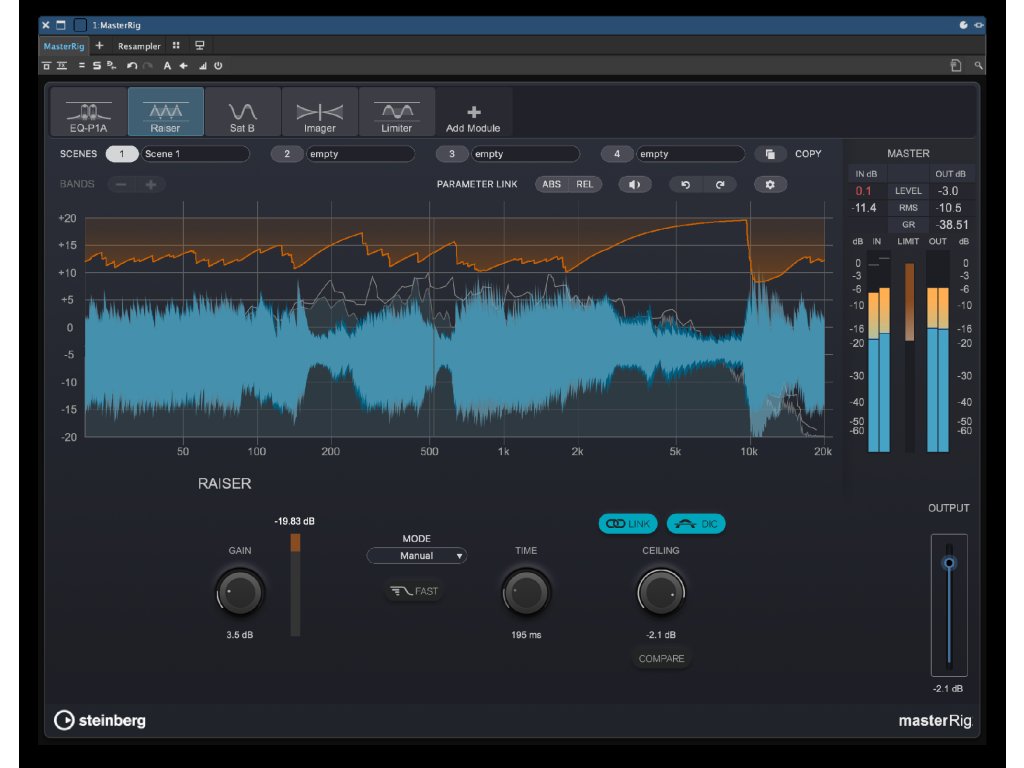
Task: Click the OUTPUT level slider handle
Action: (949, 563)
